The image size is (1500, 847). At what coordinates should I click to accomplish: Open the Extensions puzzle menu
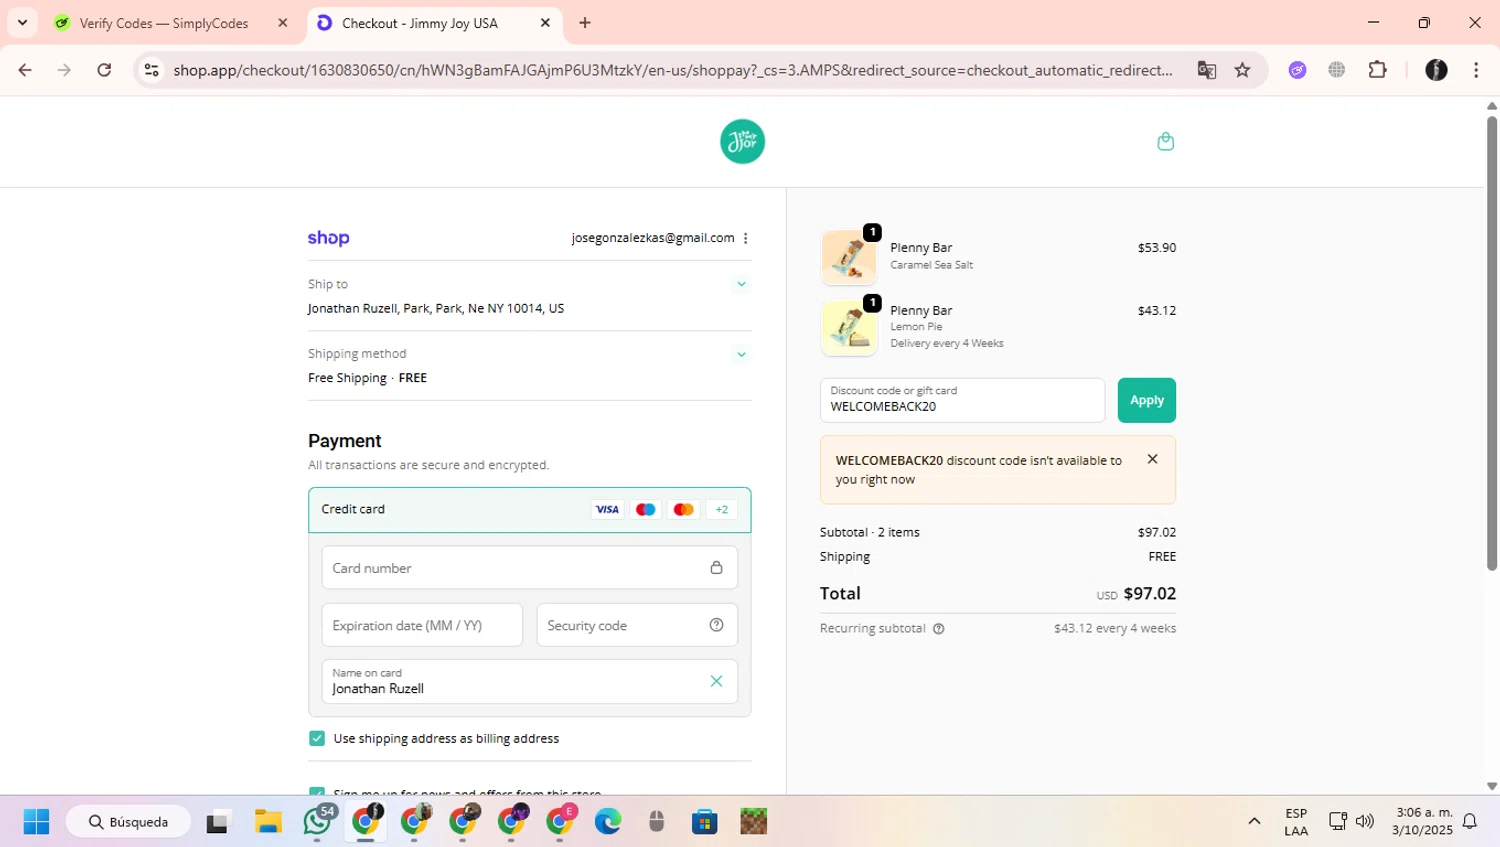coord(1377,70)
